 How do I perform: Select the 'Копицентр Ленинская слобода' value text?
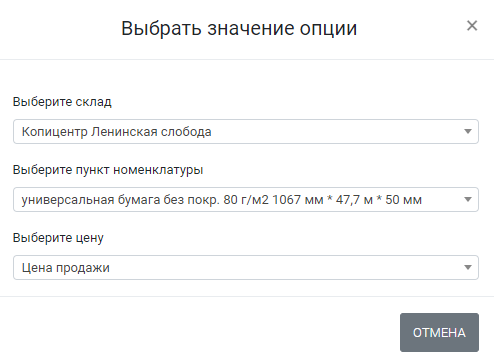point(116,132)
